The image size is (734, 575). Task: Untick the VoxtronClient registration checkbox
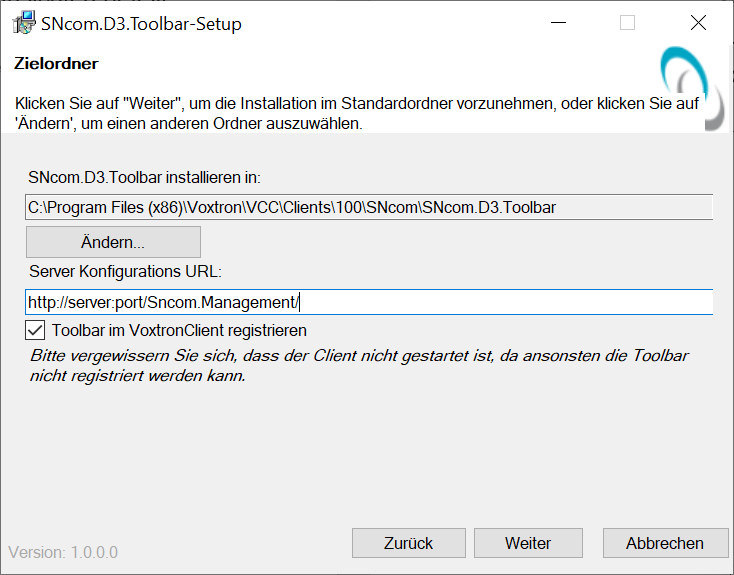point(36,330)
